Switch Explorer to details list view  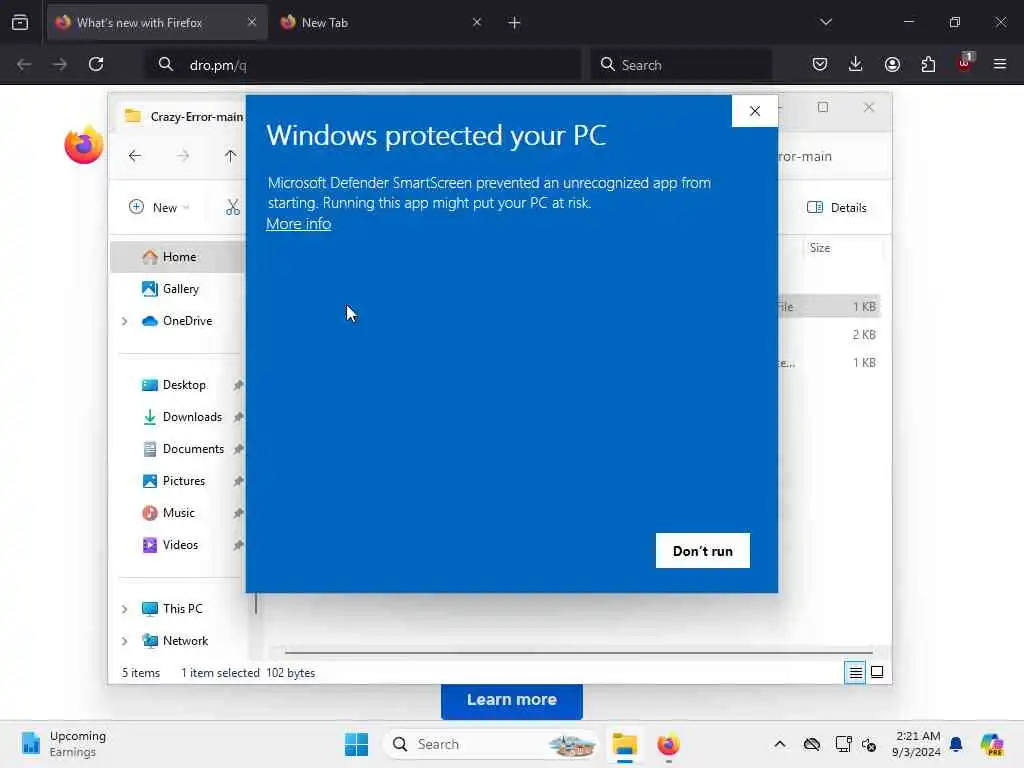(855, 672)
